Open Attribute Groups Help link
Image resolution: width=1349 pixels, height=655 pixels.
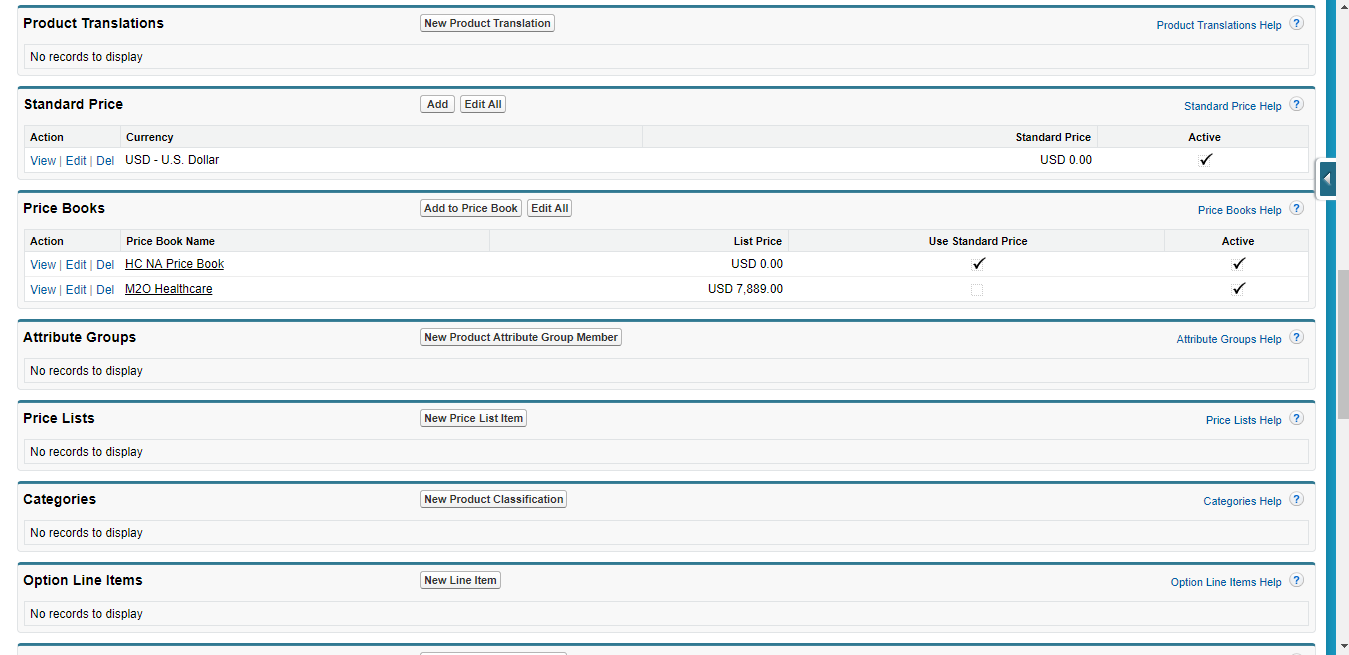click(x=1229, y=339)
